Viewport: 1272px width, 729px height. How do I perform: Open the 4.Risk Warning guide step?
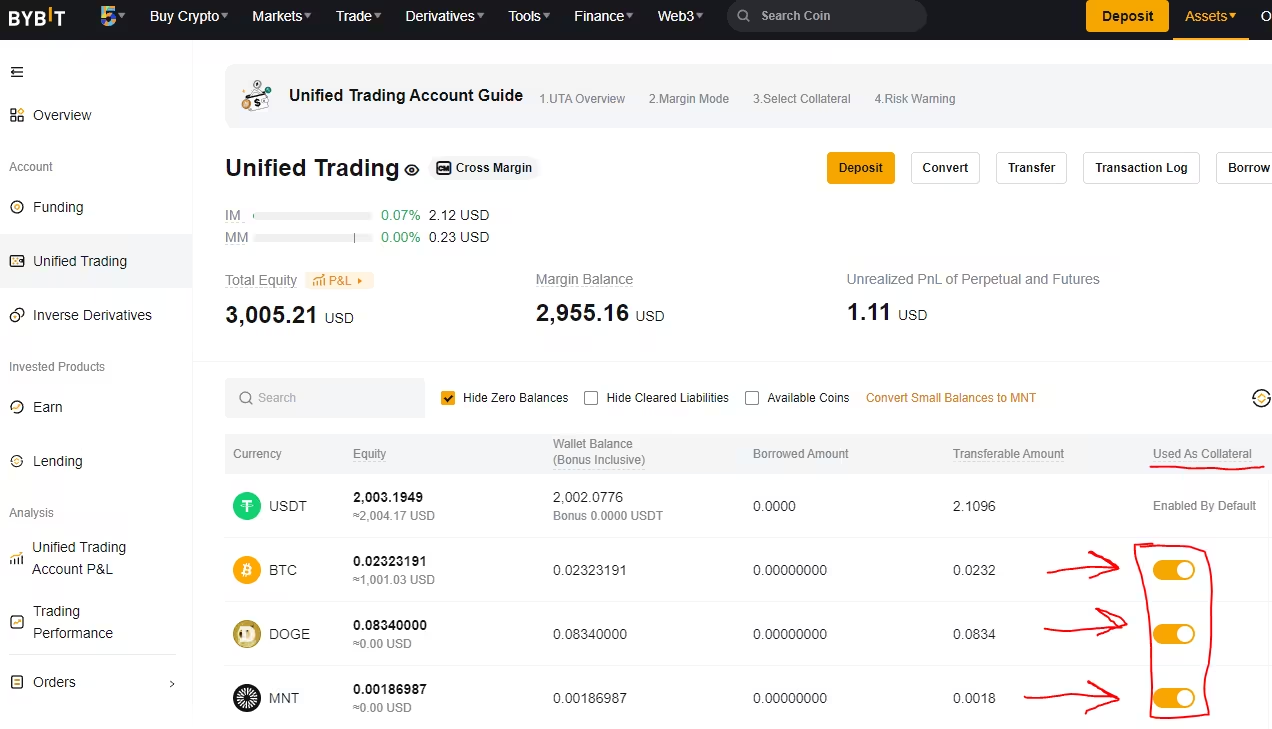pyautogui.click(x=915, y=99)
